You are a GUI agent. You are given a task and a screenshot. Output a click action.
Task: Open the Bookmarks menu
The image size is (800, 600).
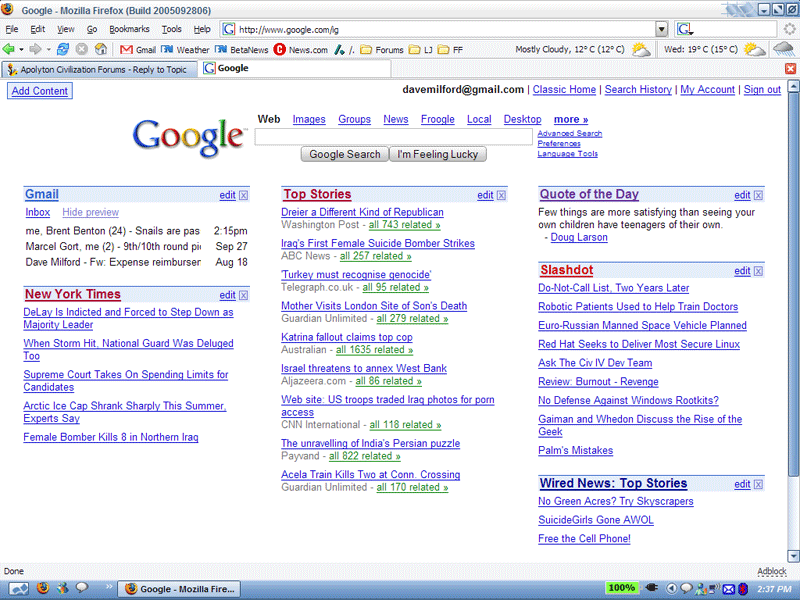pyautogui.click(x=128, y=29)
